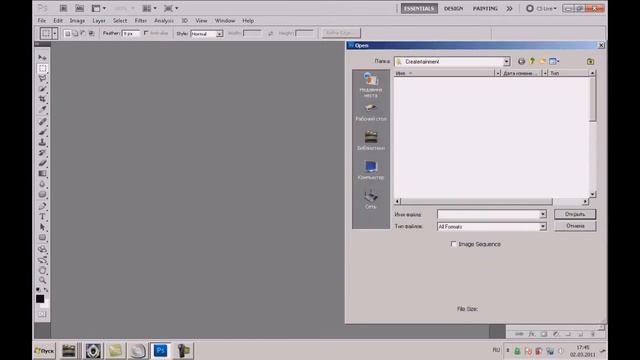640x360 pixels.
Task: Open the Screen Mode dropdown
Action: (171, 8)
